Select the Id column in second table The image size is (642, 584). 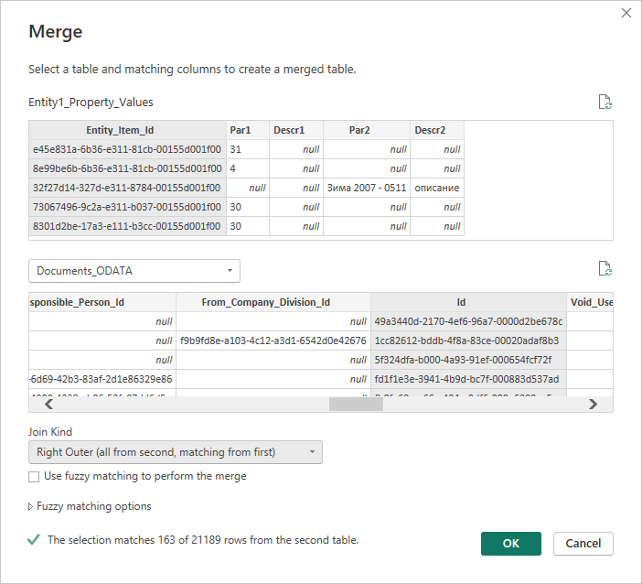pyautogui.click(x=468, y=302)
